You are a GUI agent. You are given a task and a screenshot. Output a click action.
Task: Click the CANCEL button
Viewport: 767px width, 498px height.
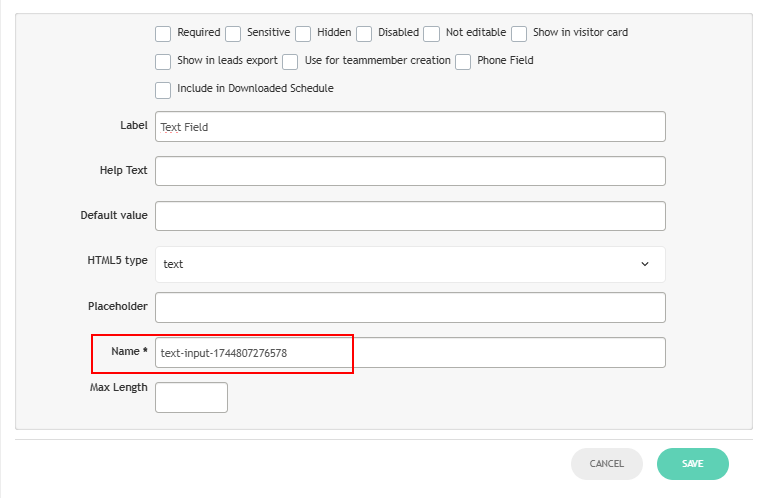point(607,464)
